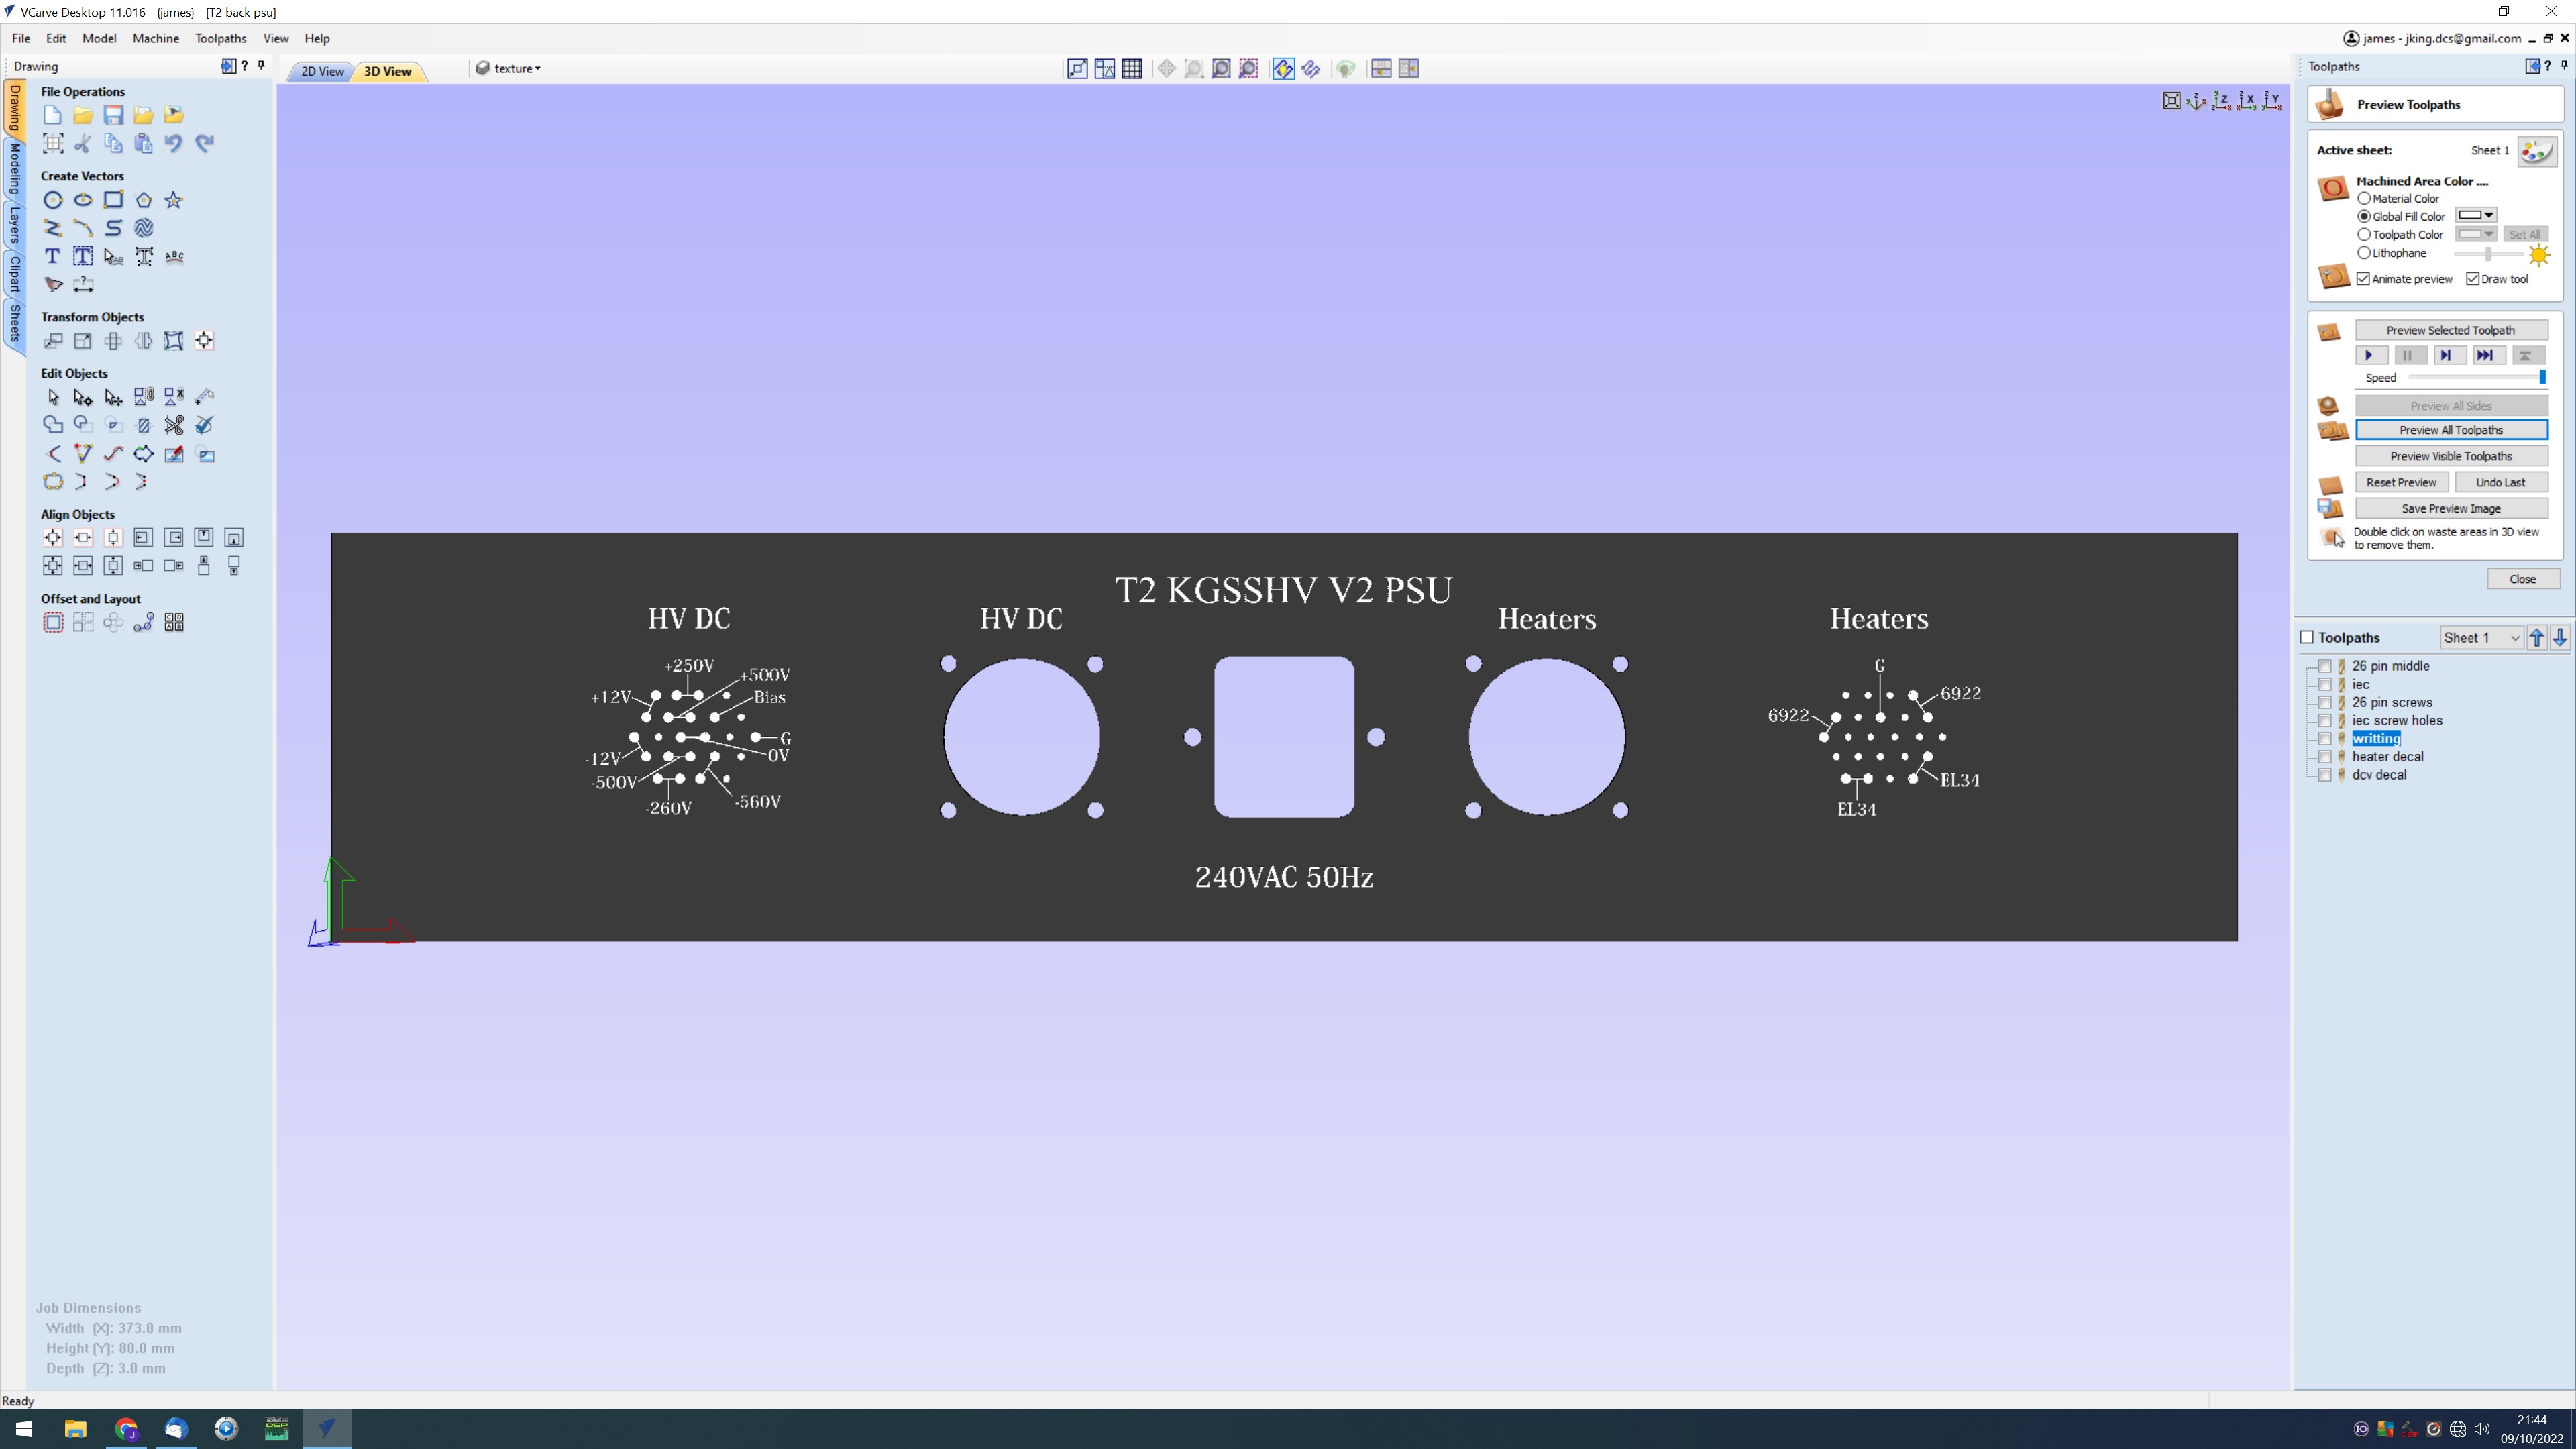The height and width of the screenshot is (1449, 2576).
Task: Open the Toolpaths menu
Action: [220, 38]
